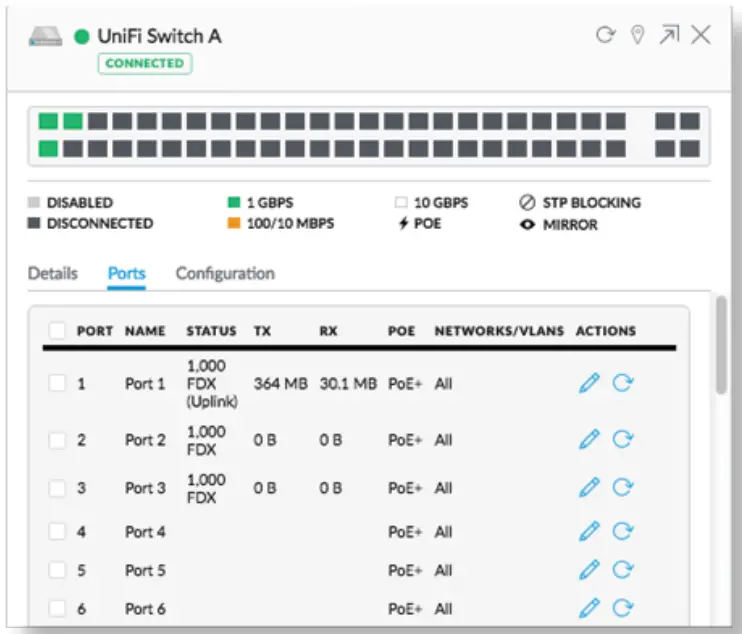The image size is (742, 634).
Task: Power cycle Port 2 using its cycle icon
Action: [x=622, y=439]
